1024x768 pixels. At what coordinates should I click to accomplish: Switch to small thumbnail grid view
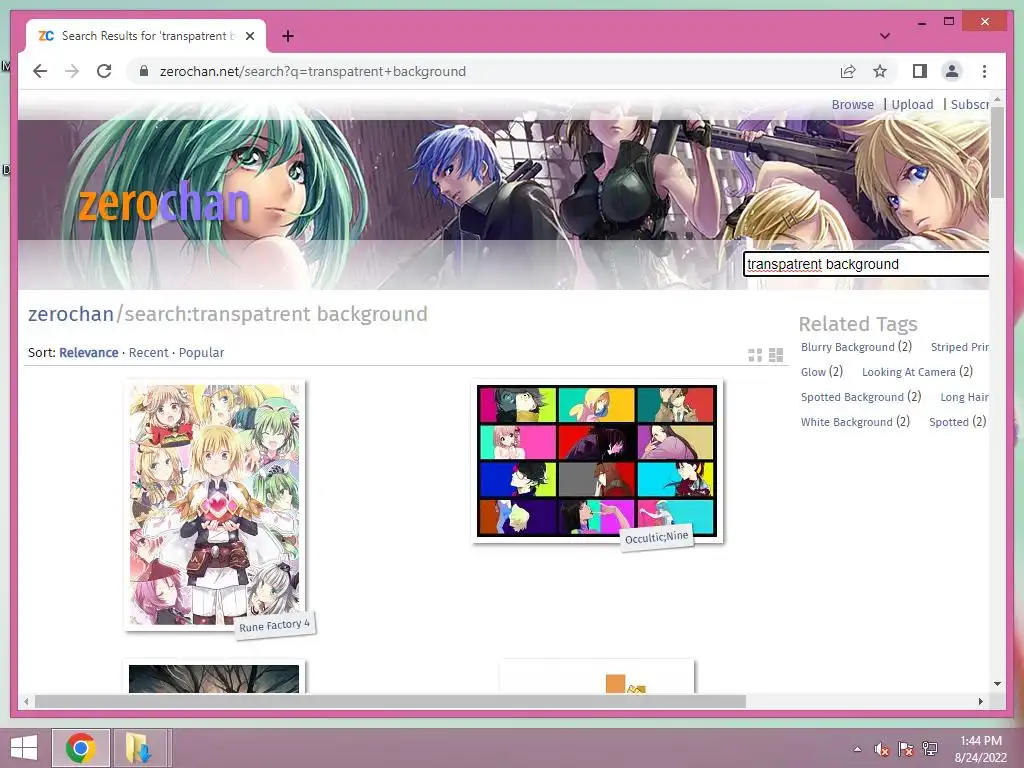pyautogui.click(x=755, y=355)
